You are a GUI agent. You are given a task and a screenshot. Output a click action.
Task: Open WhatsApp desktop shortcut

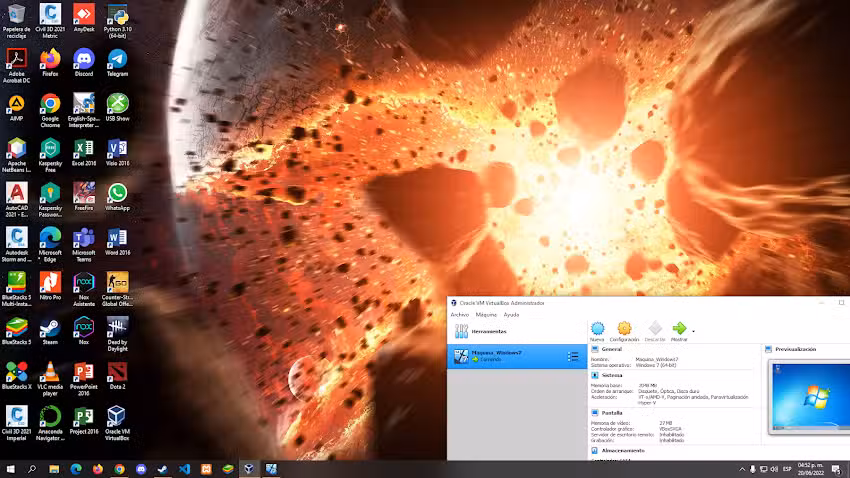pyautogui.click(x=117, y=193)
